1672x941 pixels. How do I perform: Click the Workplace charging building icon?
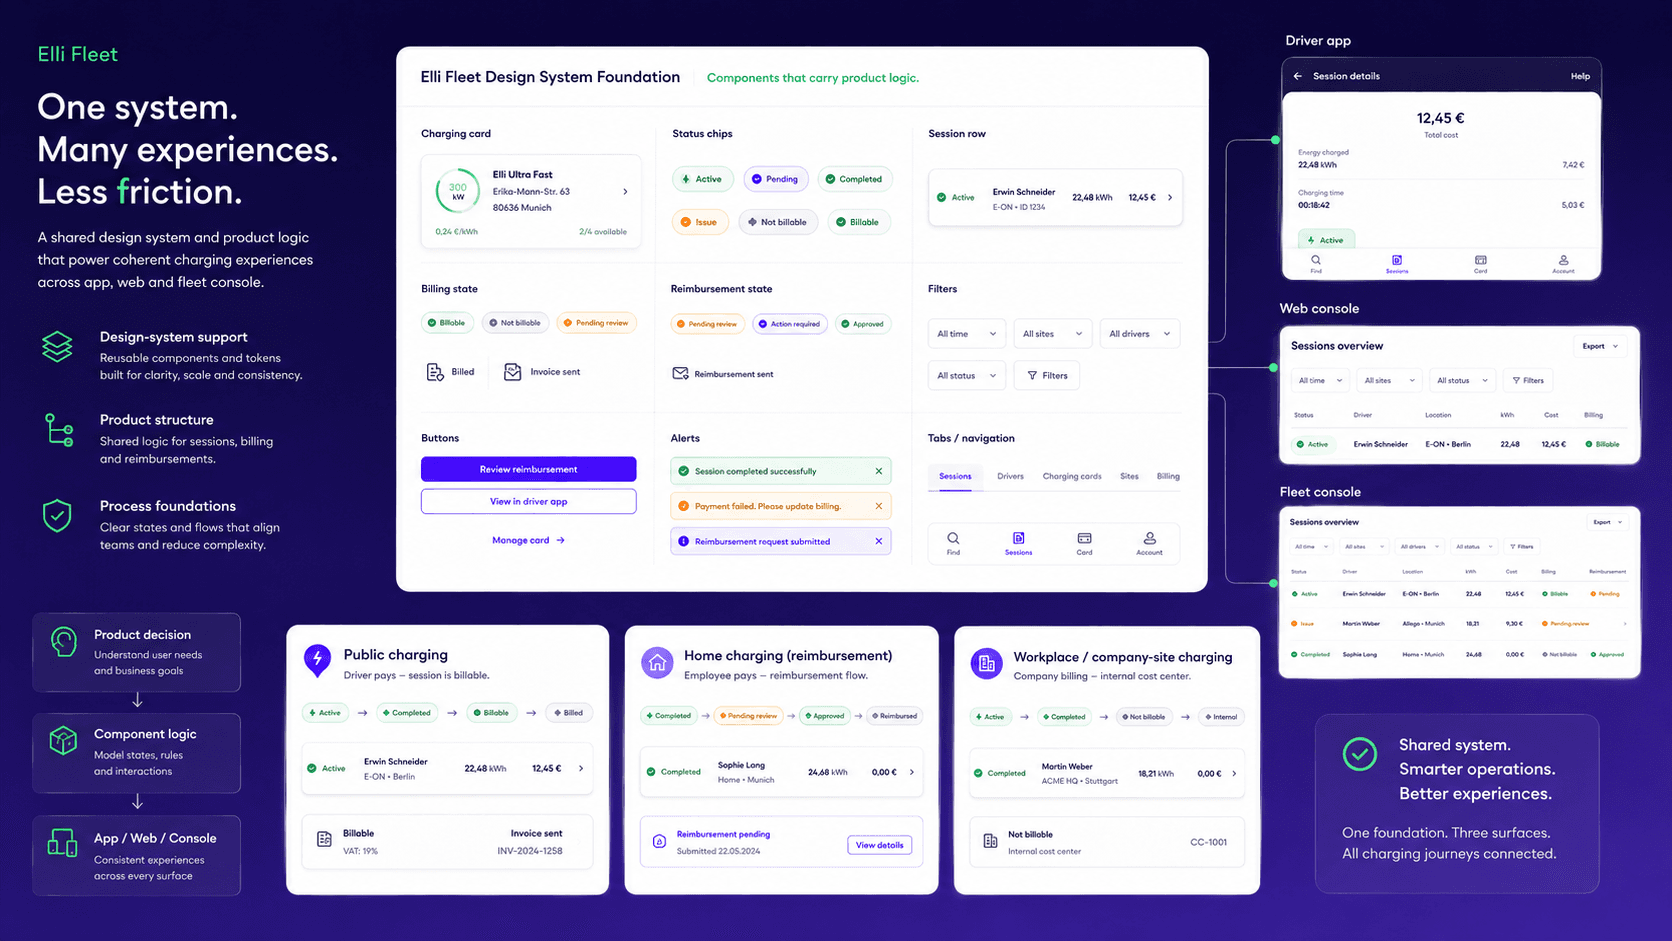[x=986, y=663]
